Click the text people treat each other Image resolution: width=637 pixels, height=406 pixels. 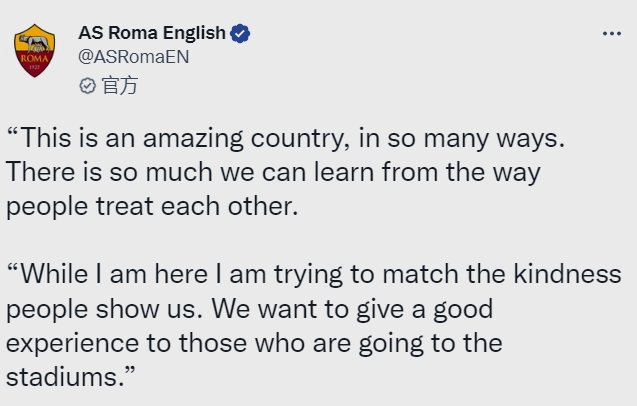(152, 206)
